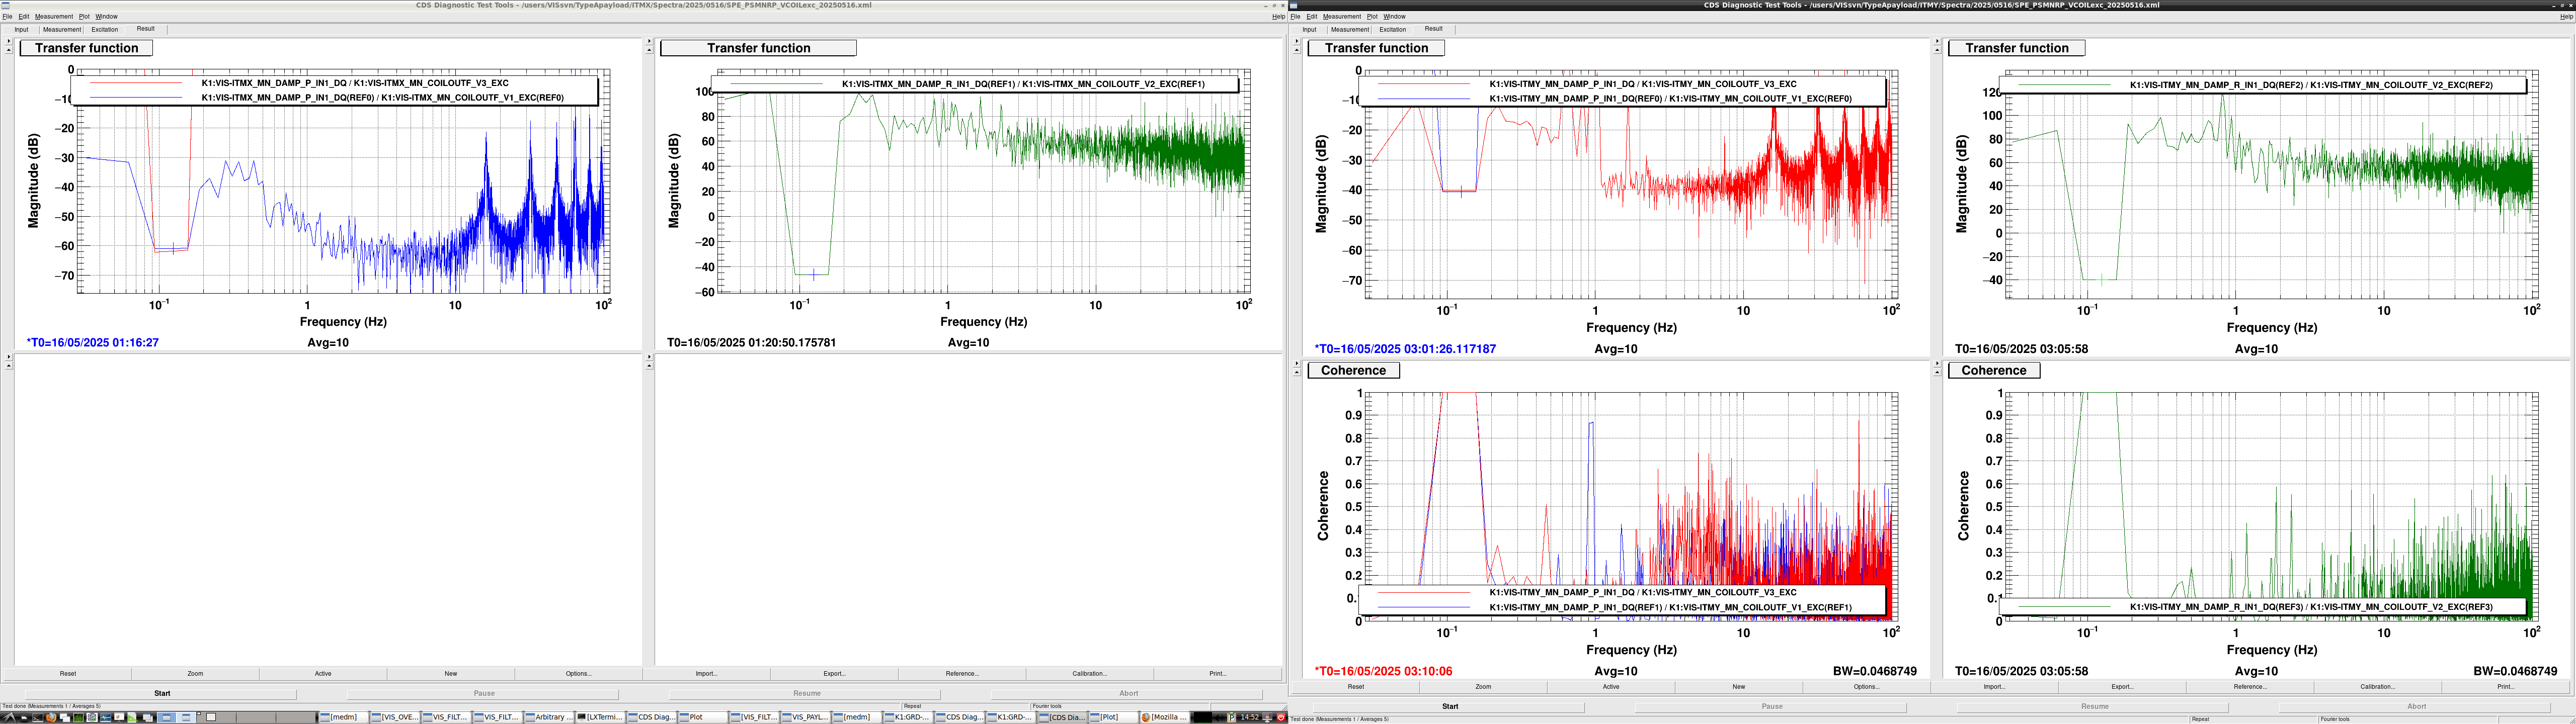Viewport: 2576px width, 724px height.
Task: Open Reference... dialog in ITMY window
Action: click(x=2250, y=686)
